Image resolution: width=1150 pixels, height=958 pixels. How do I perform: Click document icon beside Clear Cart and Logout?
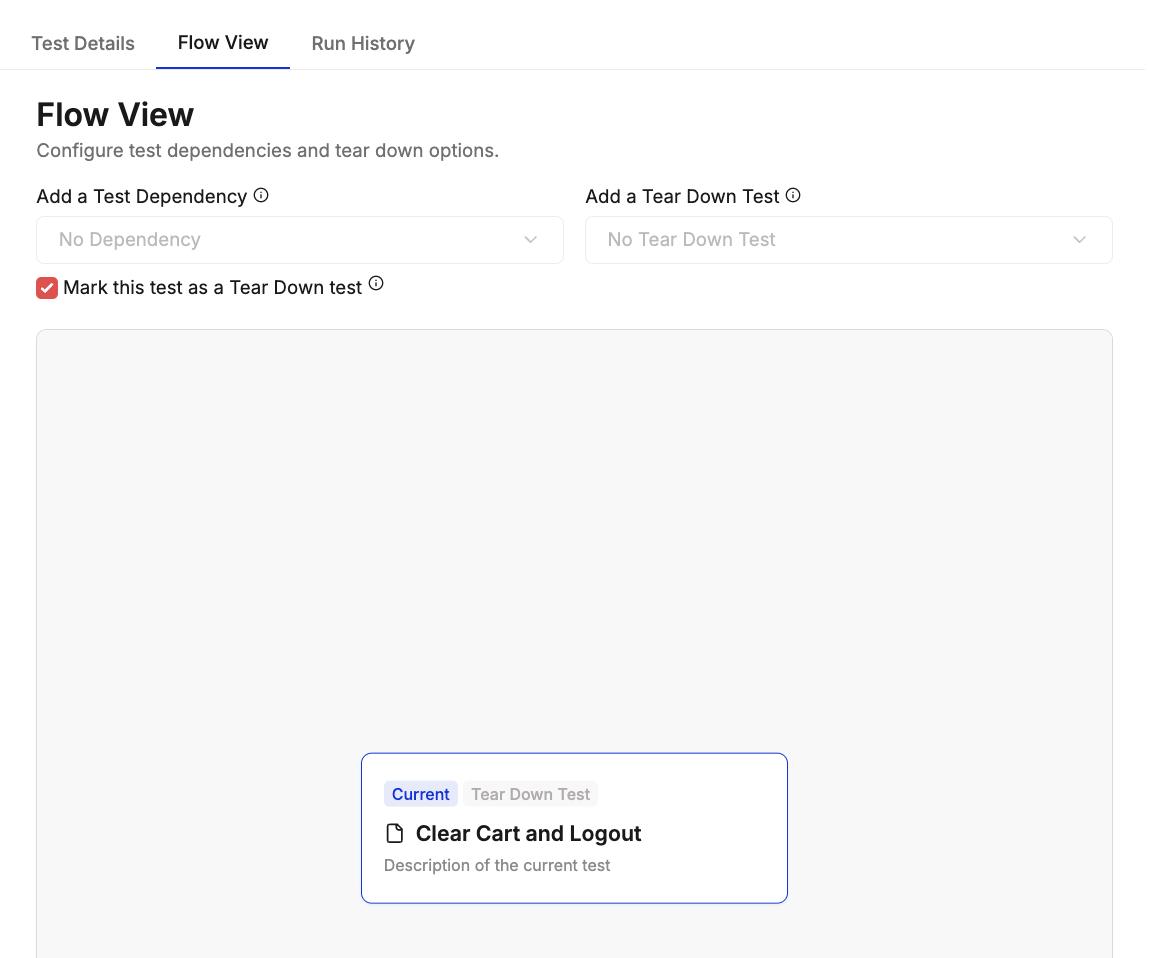pyautogui.click(x=395, y=833)
